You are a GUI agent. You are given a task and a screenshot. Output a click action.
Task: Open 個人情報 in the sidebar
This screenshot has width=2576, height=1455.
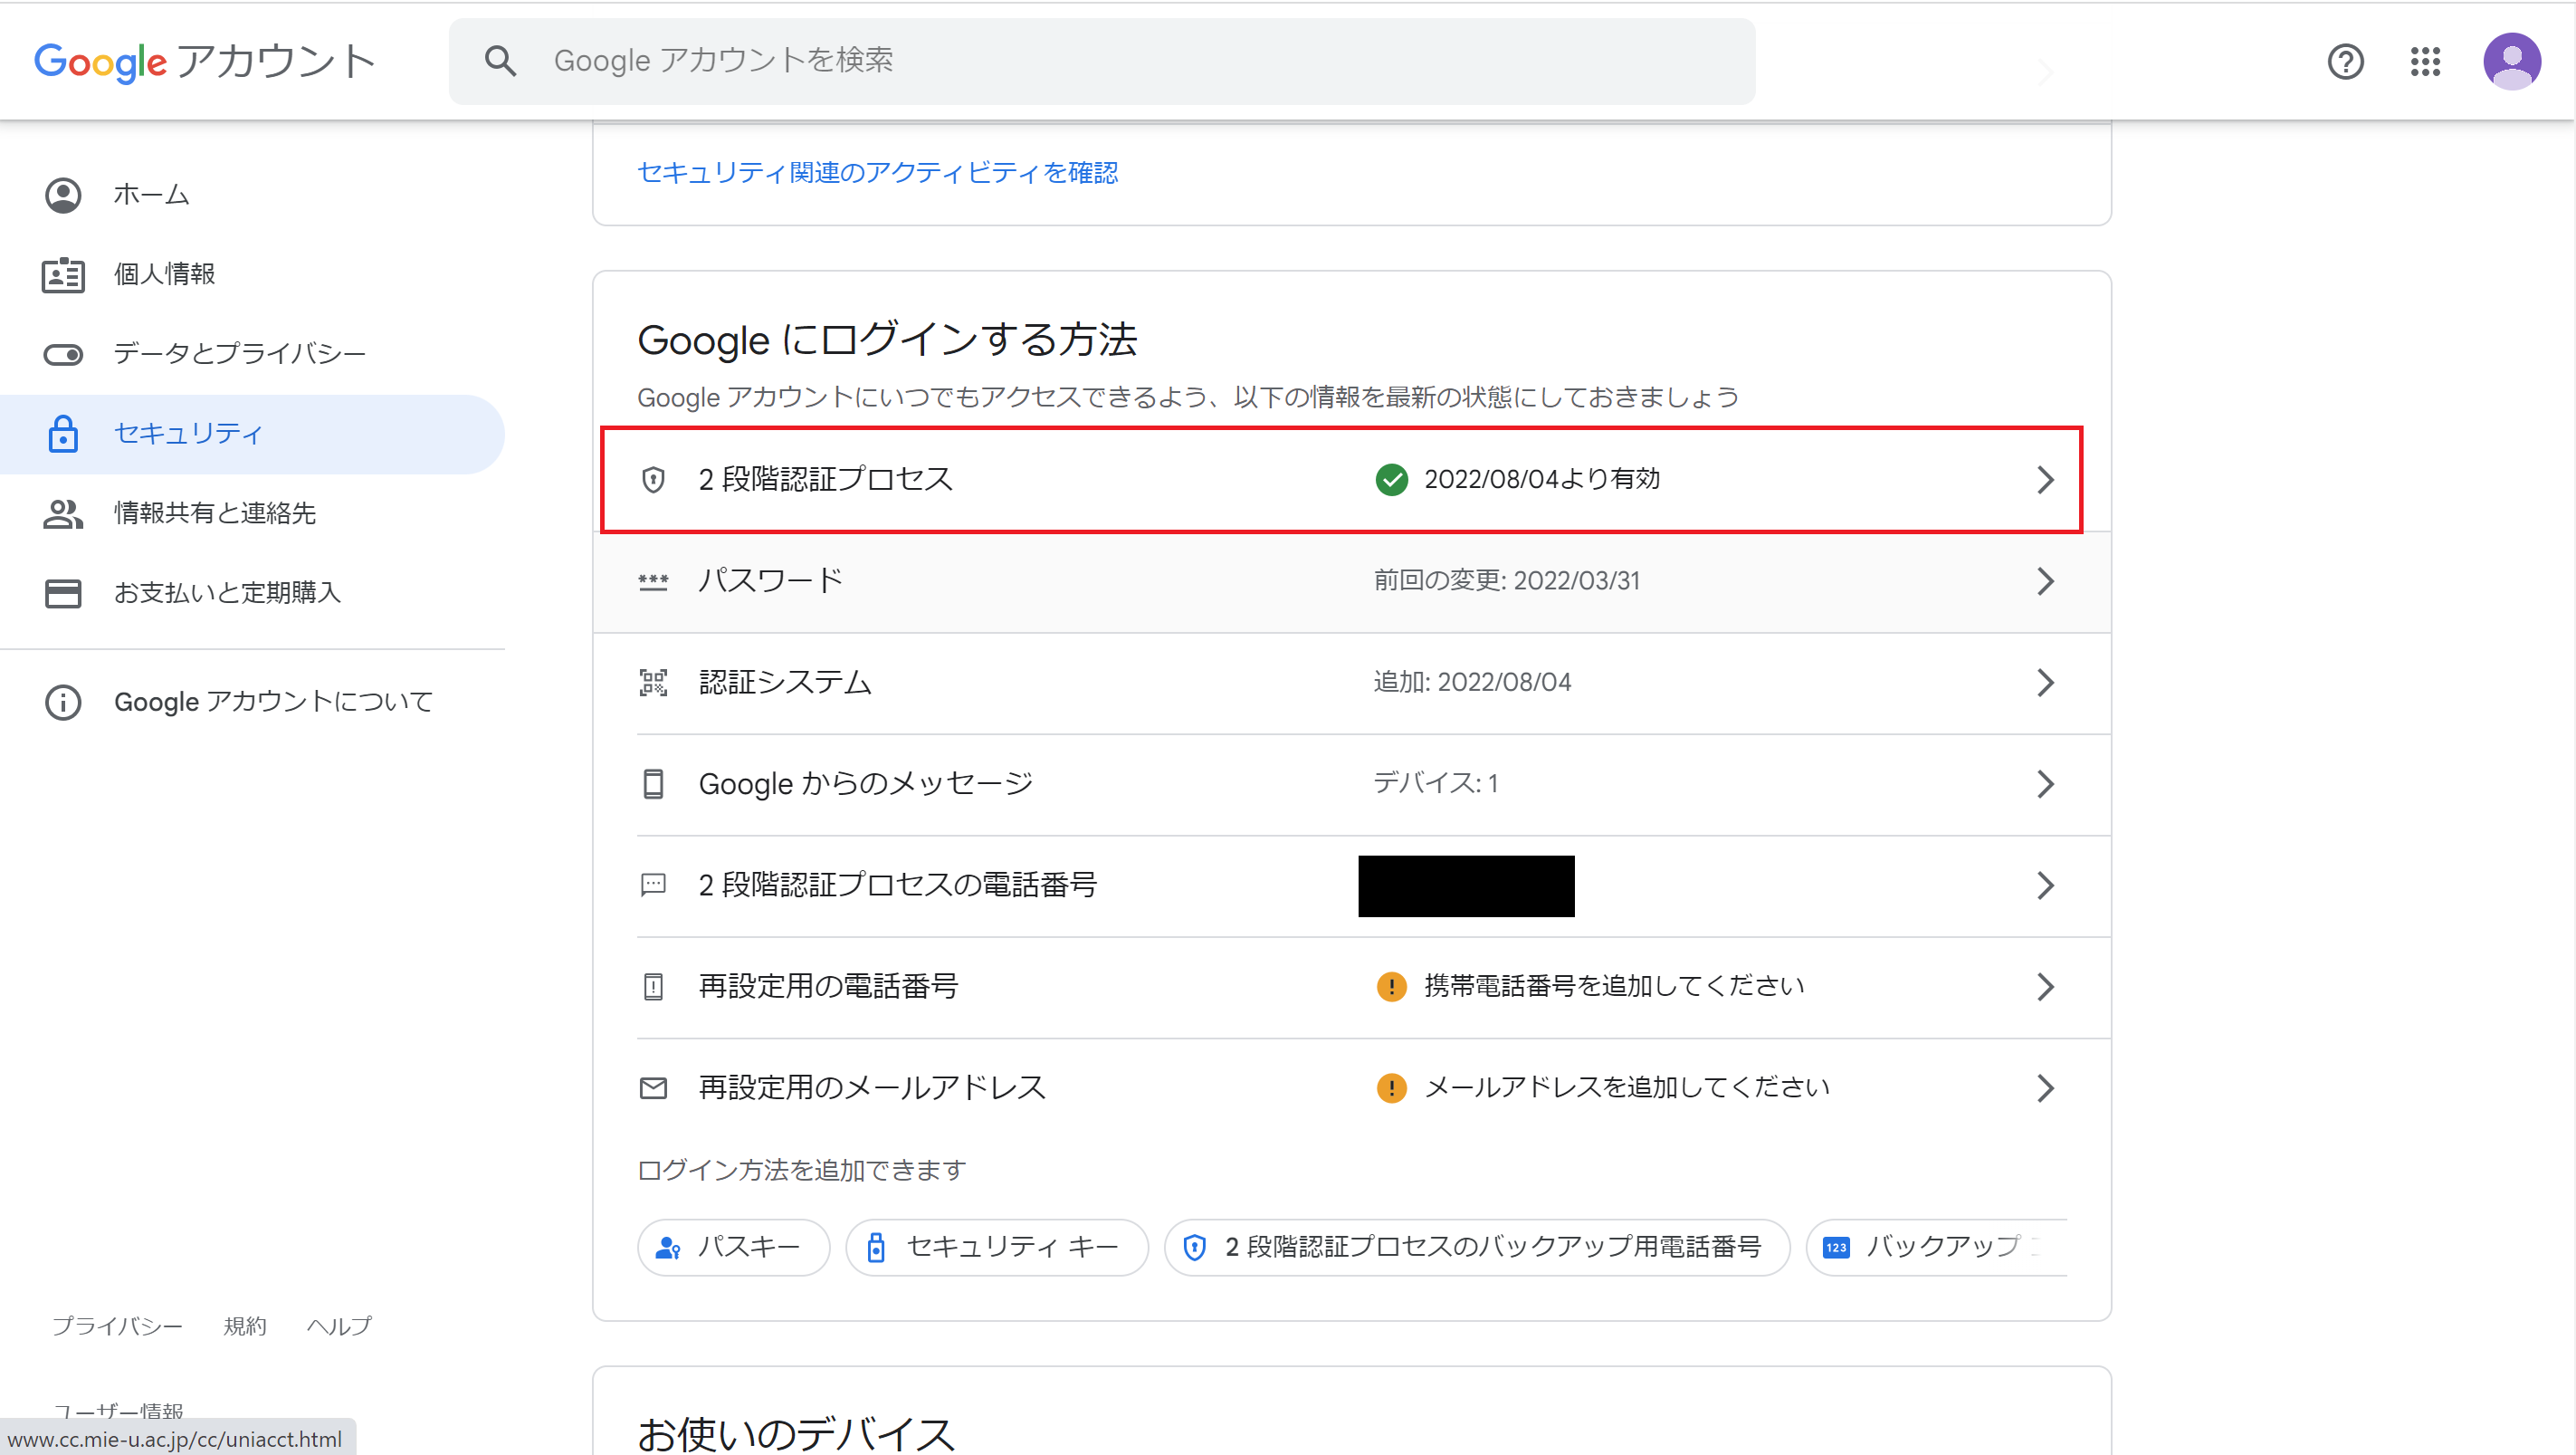pyautogui.click(x=252, y=275)
